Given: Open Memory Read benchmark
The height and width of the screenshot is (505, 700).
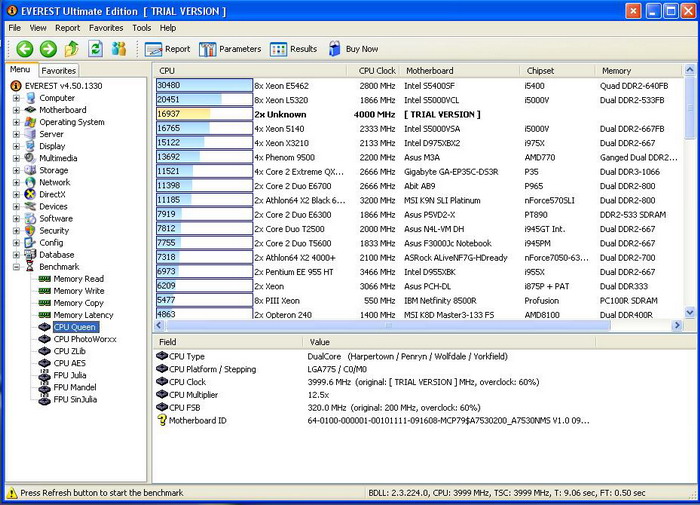Looking at the screenshot, I should [79, 279].
